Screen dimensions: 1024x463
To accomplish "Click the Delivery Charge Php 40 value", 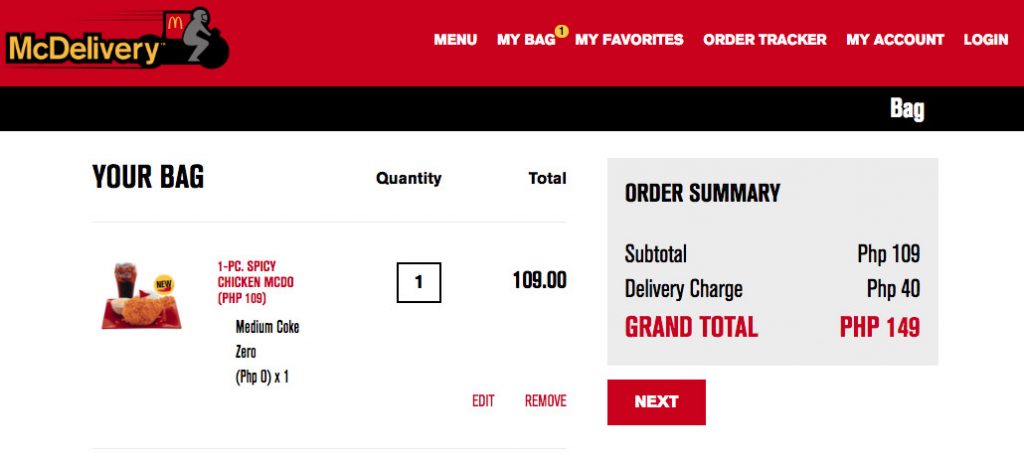I will pos(893,289).
